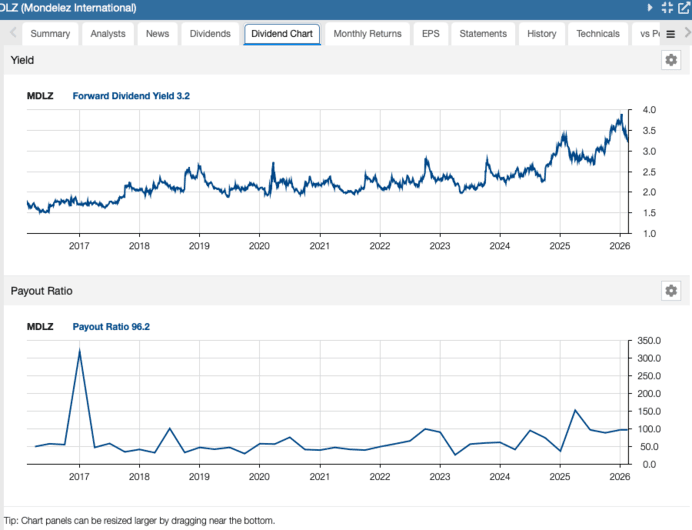Click the collapse/shrink panel icon

[x=668, y=7]
